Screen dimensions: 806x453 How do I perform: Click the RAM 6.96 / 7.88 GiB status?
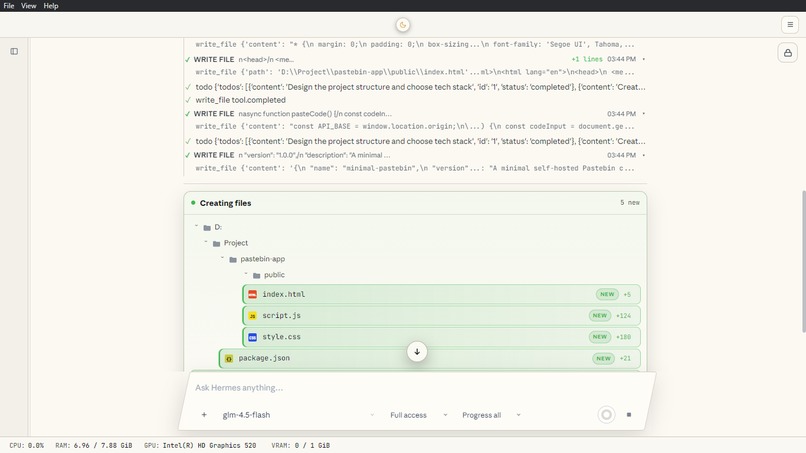click(94, 445)
